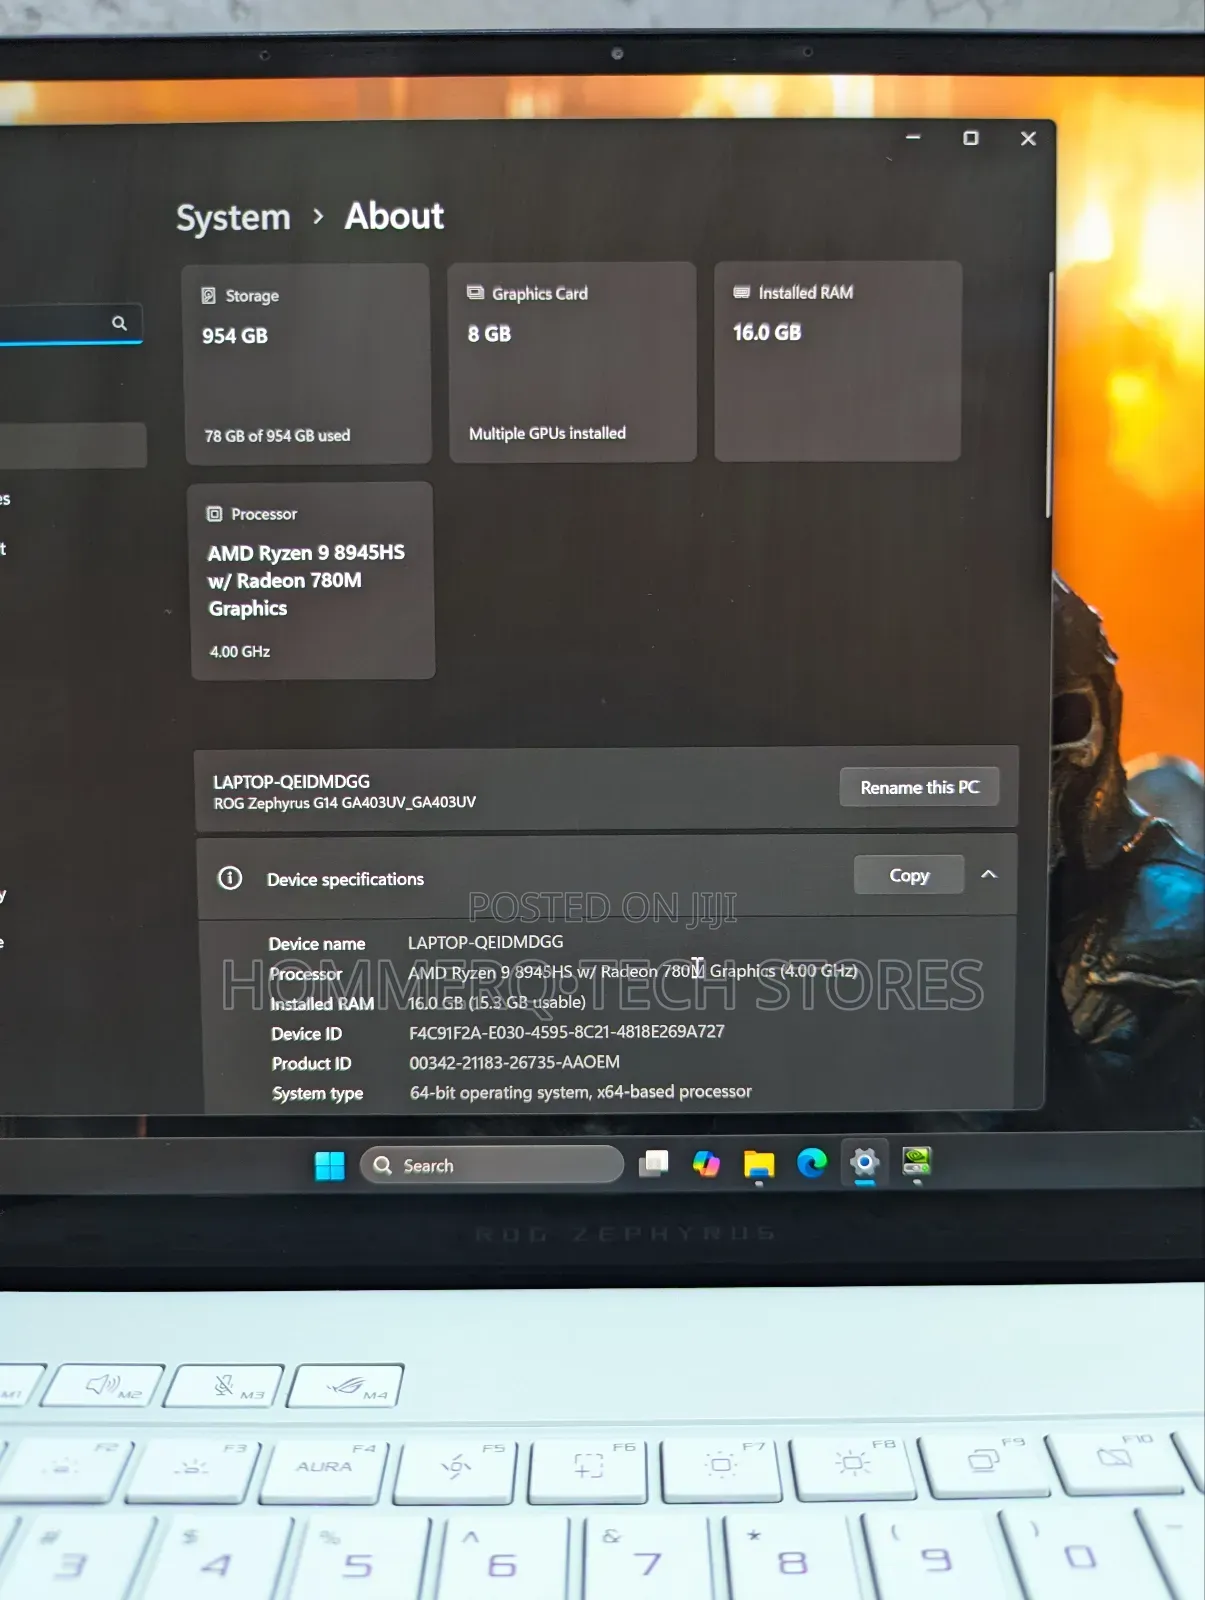1205x1600 pixels.
Task: Click the Processor chip icon
Action: 214,514
